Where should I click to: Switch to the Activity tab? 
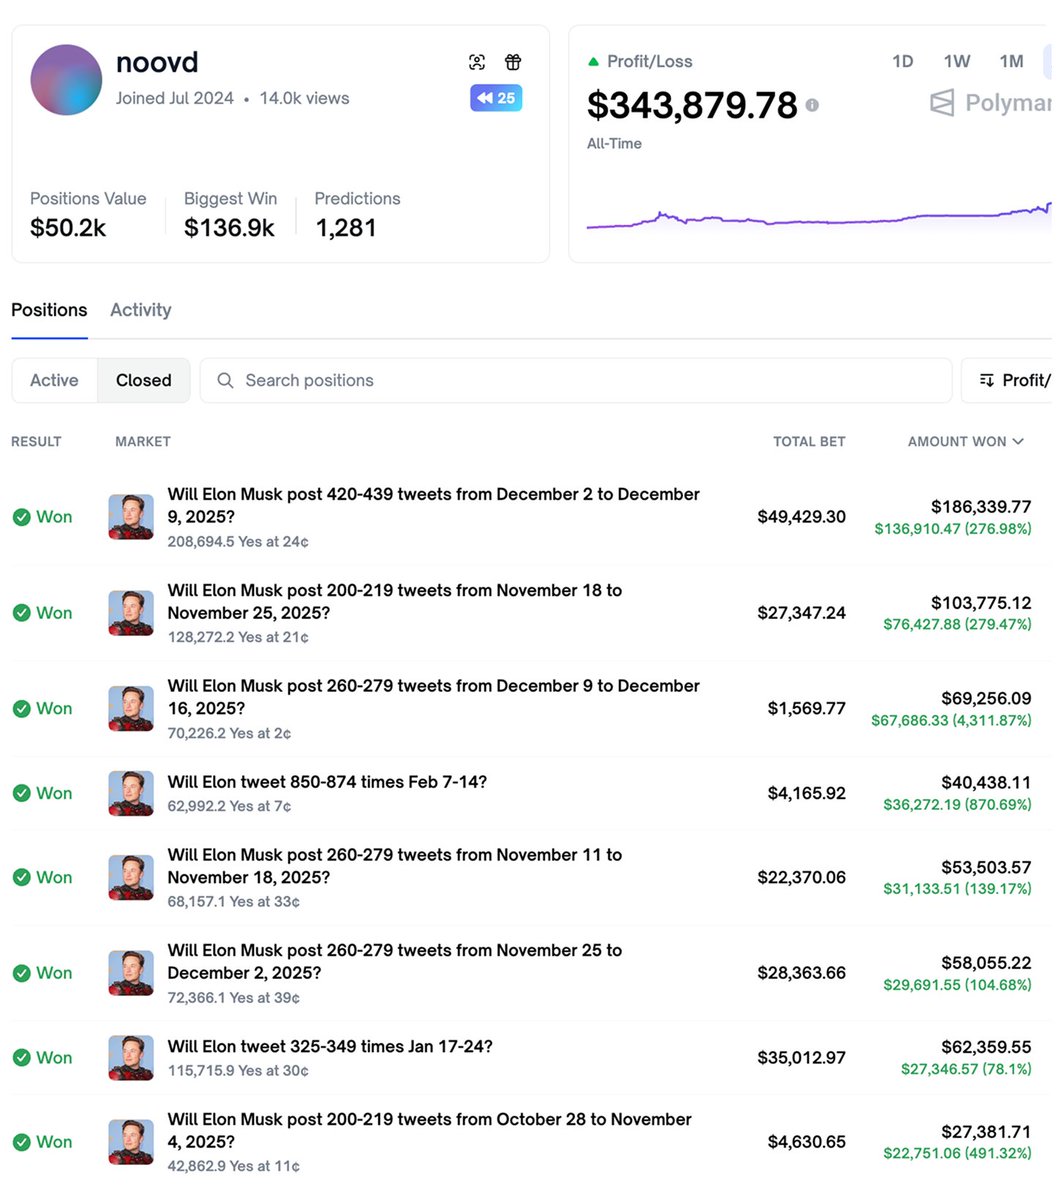tap(141, 310)
